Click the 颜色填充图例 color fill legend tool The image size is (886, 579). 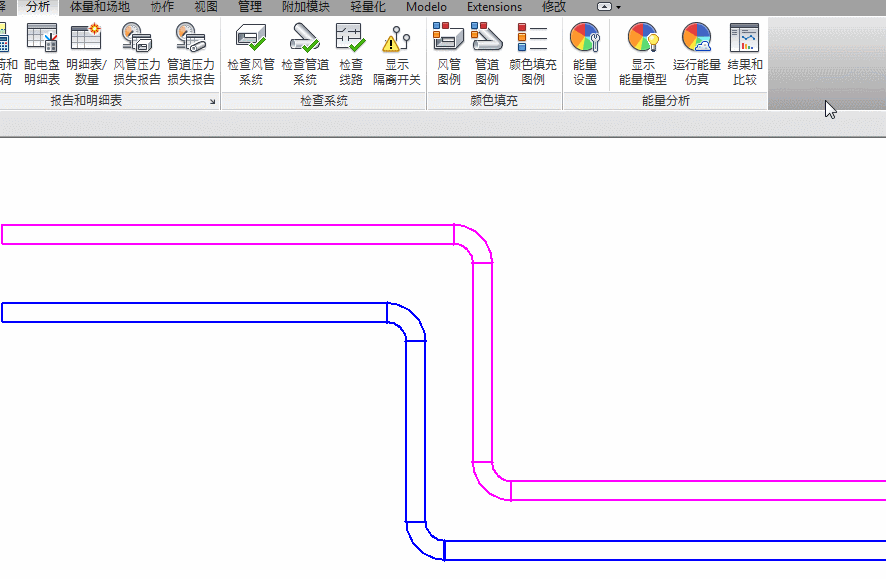pyautogui.click(x=533, y=54)
